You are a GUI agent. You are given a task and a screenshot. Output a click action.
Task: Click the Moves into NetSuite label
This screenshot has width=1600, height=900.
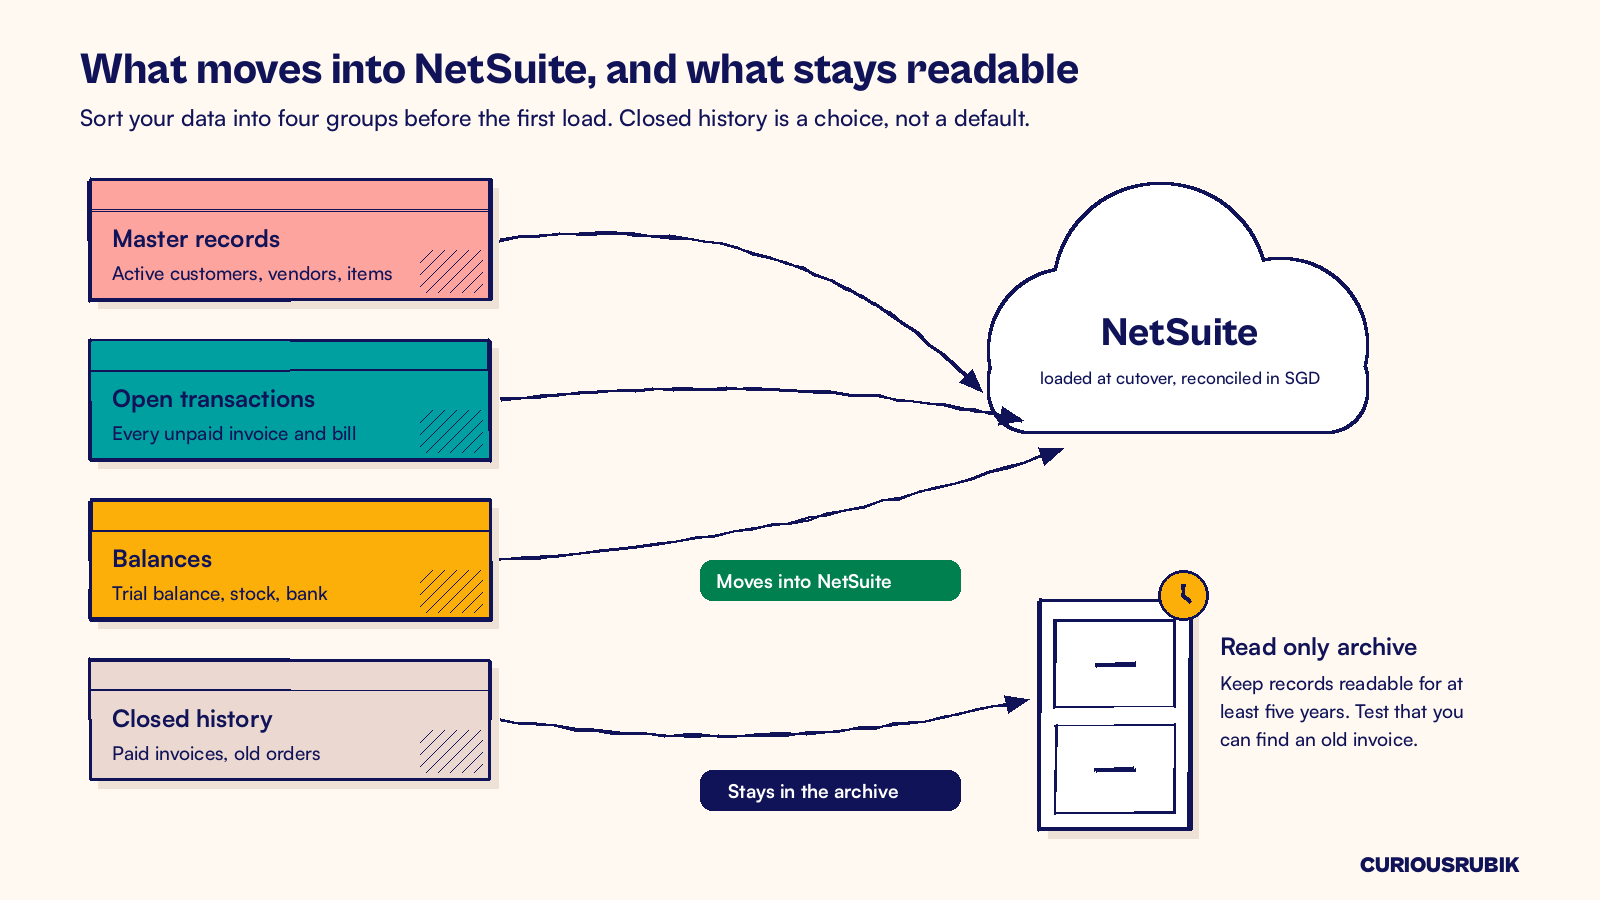click(830, 581)
